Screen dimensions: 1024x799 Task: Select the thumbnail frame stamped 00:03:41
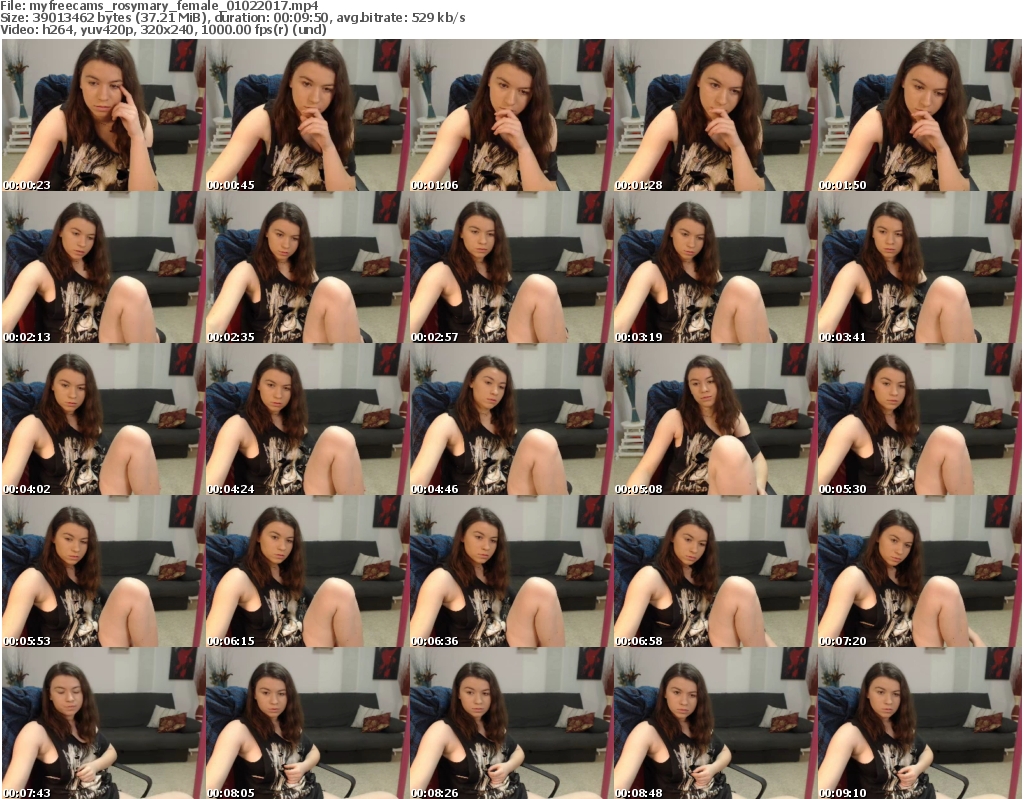point(919,267)
